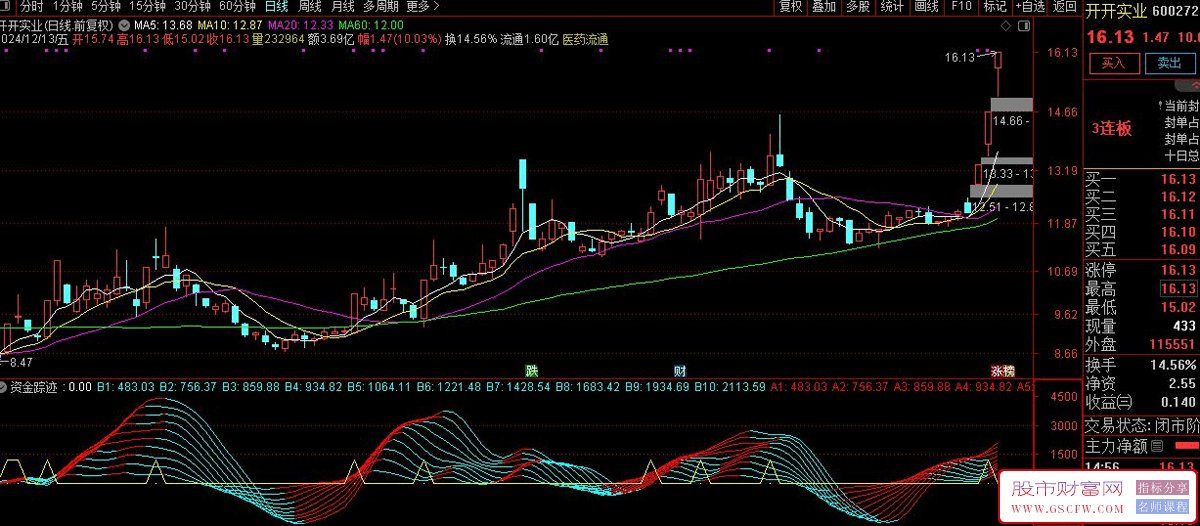Screen dimensions: 1200x526
Task: Open the 主力净额 detail icon
Action: pos(1157,446)
